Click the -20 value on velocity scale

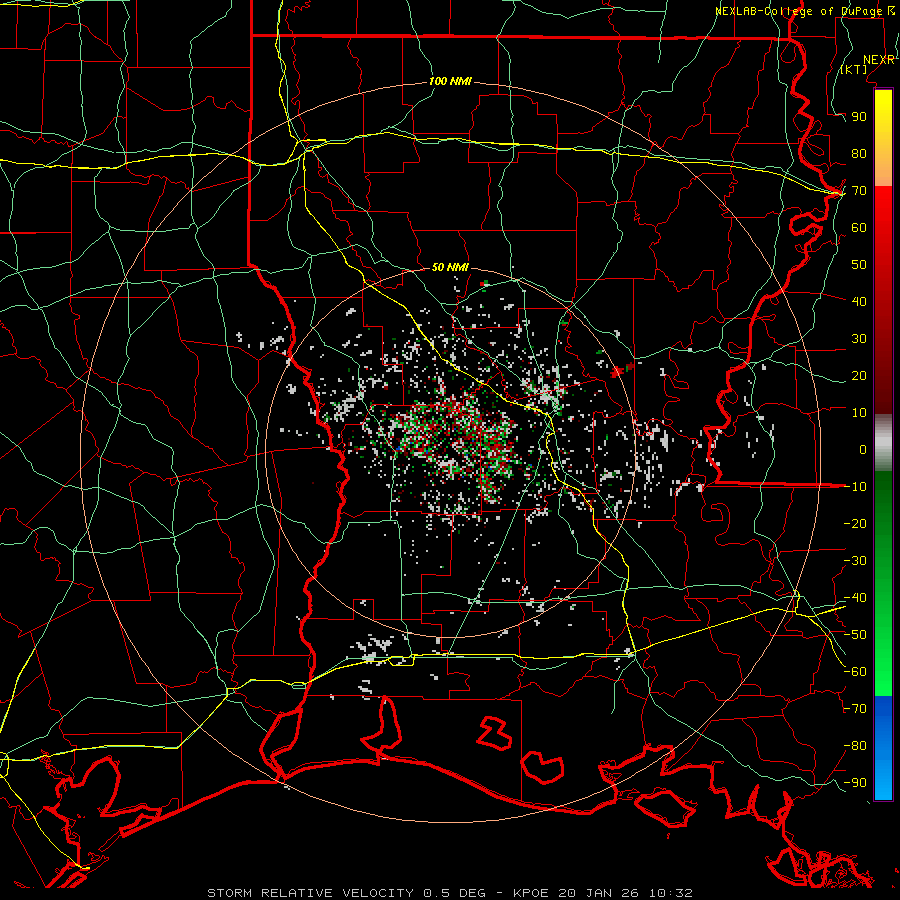tap(855, 523)
